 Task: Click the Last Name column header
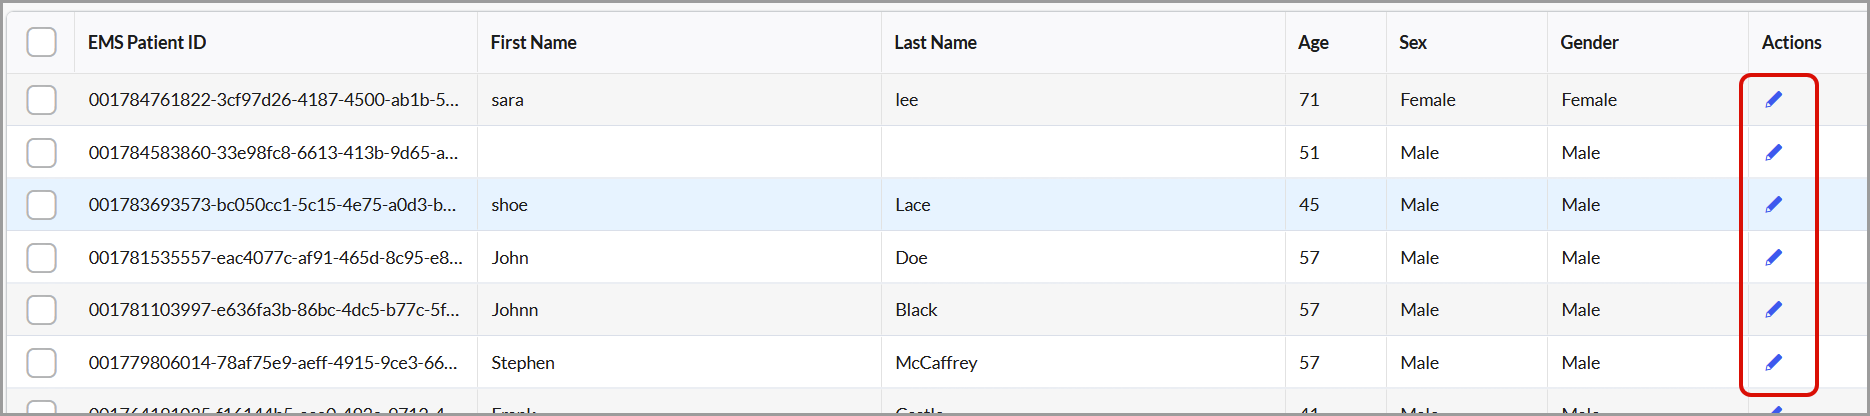(935, 42)
